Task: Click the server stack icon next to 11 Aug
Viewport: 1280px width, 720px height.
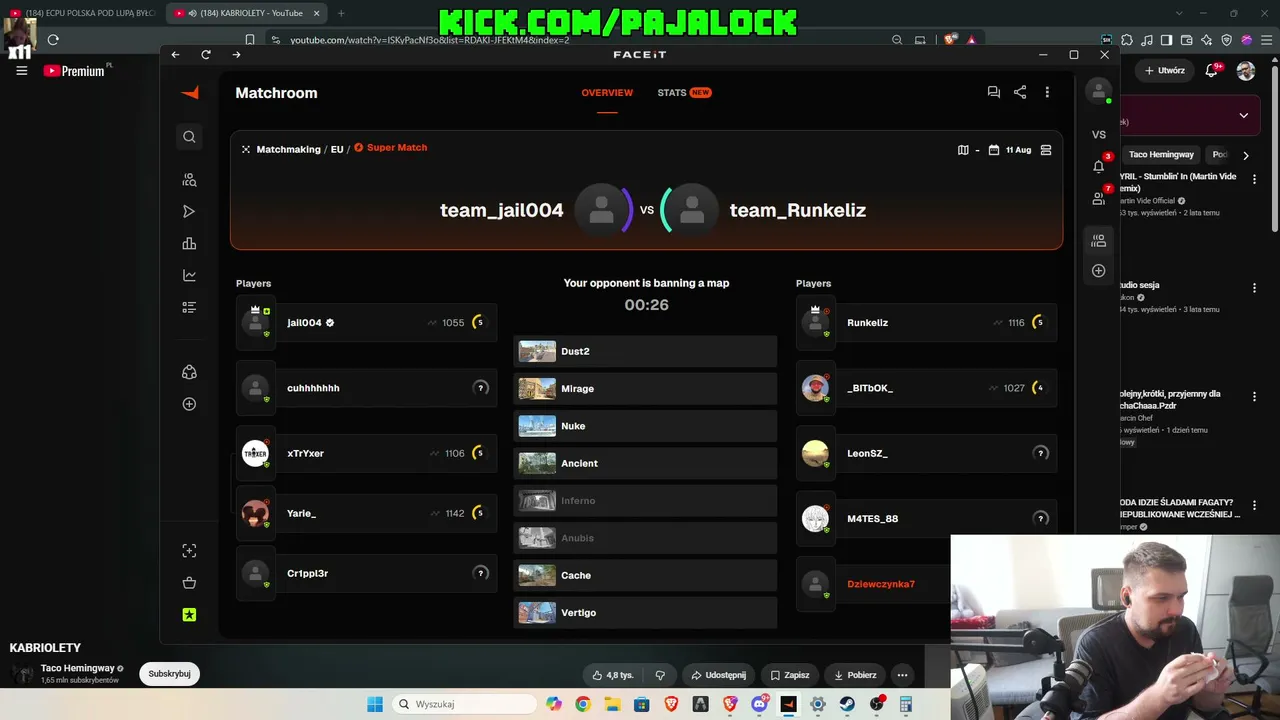Action: point(1046,150)
